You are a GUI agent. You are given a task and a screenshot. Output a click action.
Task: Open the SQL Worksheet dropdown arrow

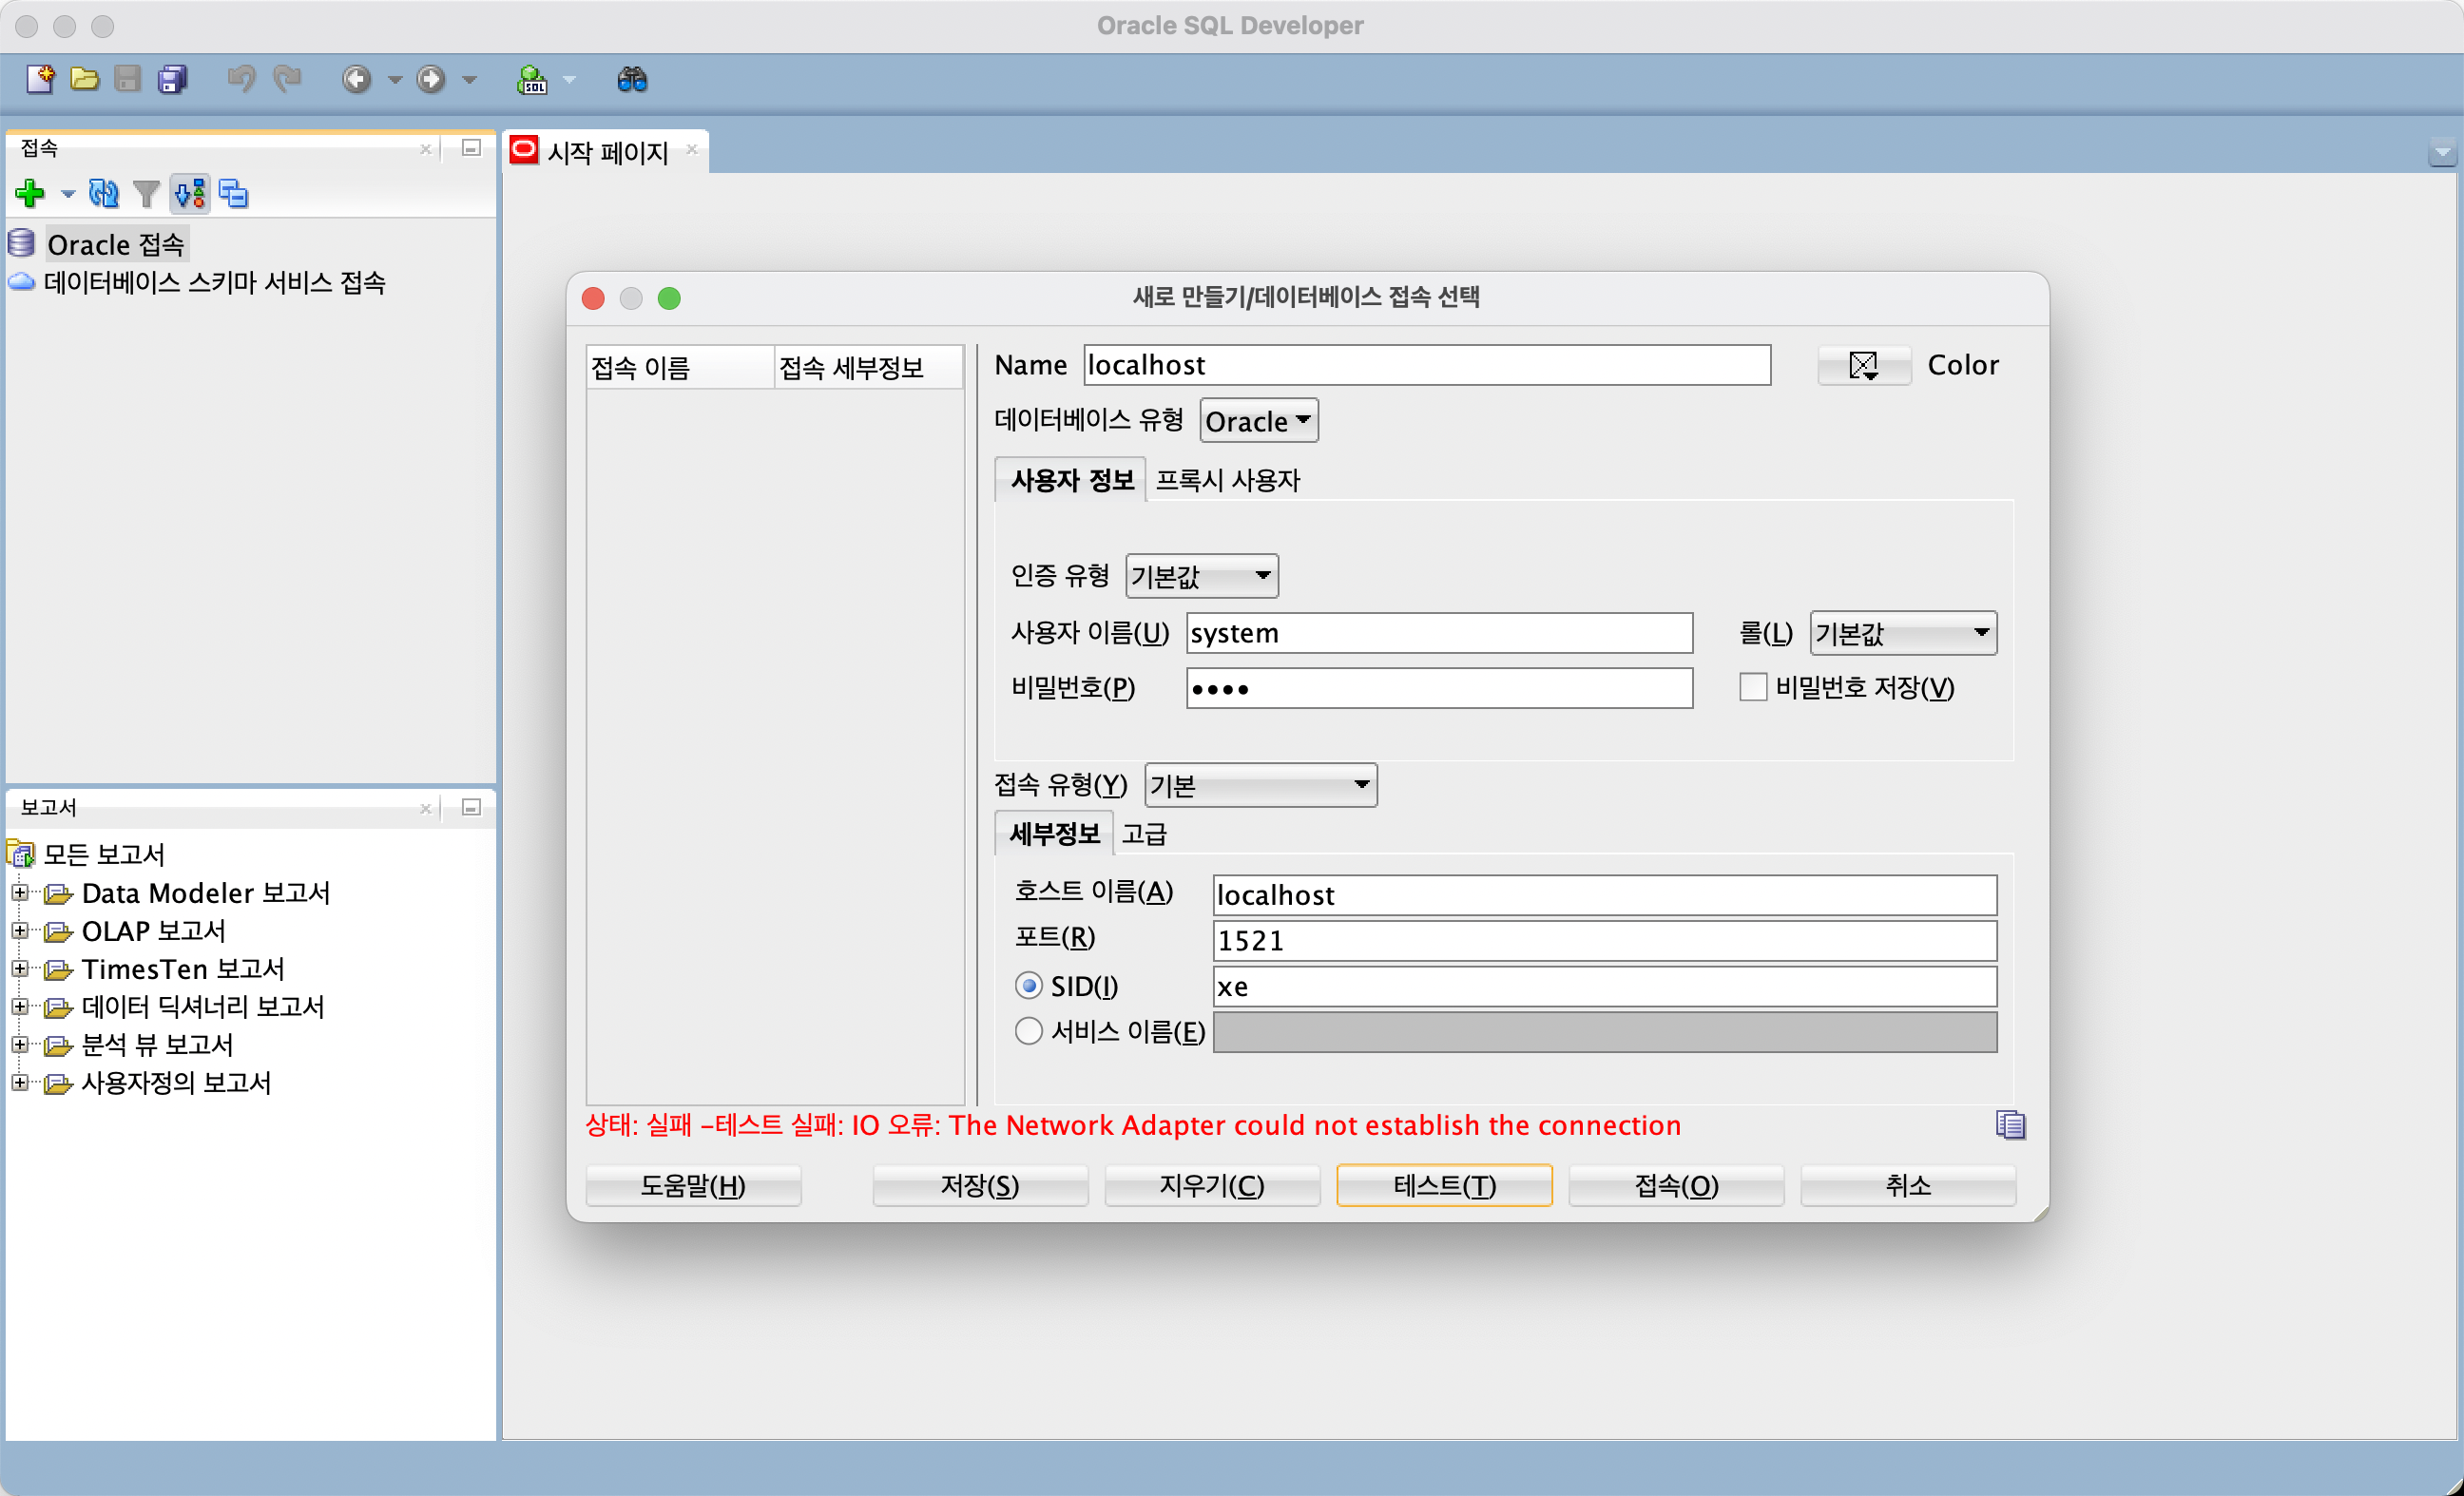[569, 79]
